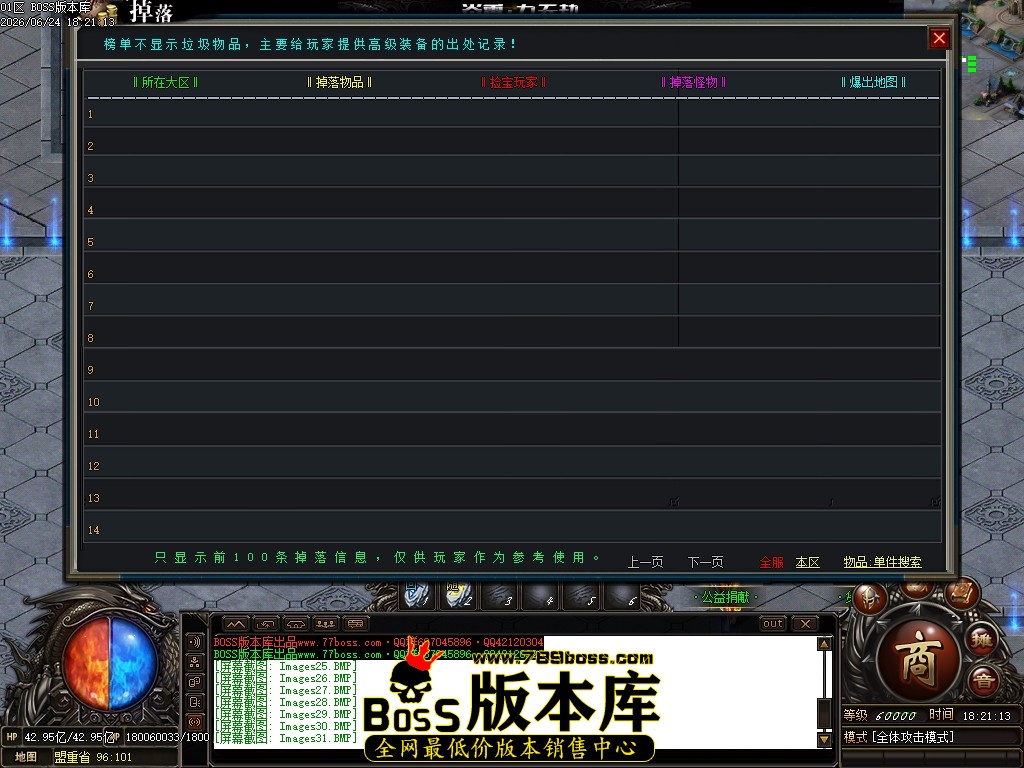The image size is (1024, 768).
Task: Click the mountain-shaped chat toolbar icon
Action: point(236,624)
